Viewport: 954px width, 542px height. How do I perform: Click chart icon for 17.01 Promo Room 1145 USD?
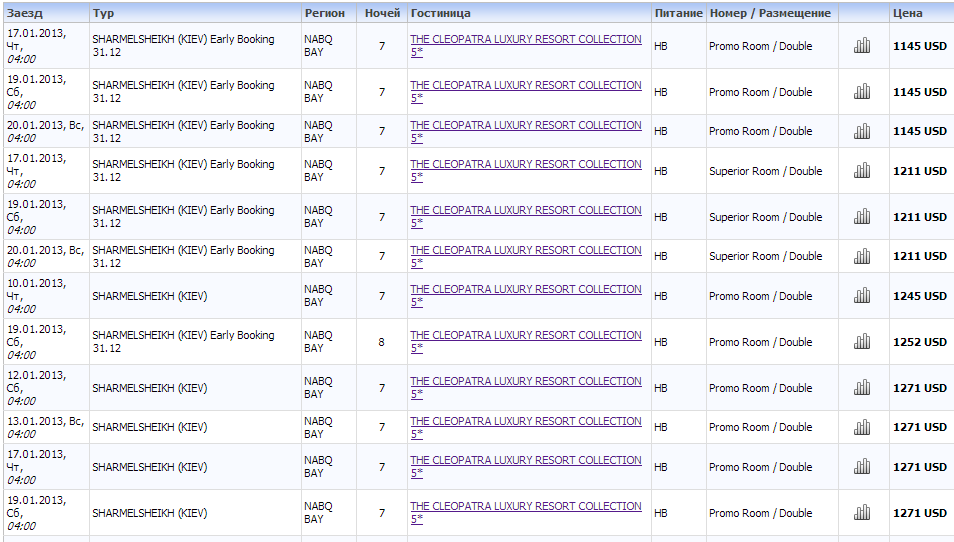pyautogui.click(x=861, y=46)
